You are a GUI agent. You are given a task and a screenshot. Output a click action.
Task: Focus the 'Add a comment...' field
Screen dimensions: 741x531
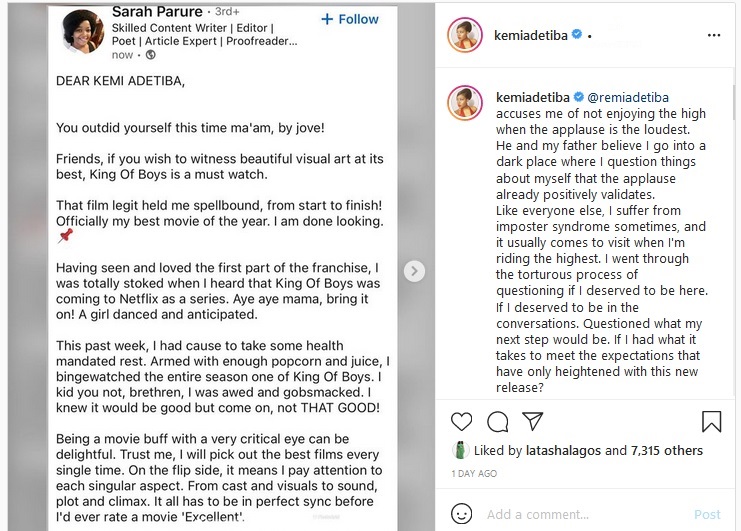coord(580,514)
